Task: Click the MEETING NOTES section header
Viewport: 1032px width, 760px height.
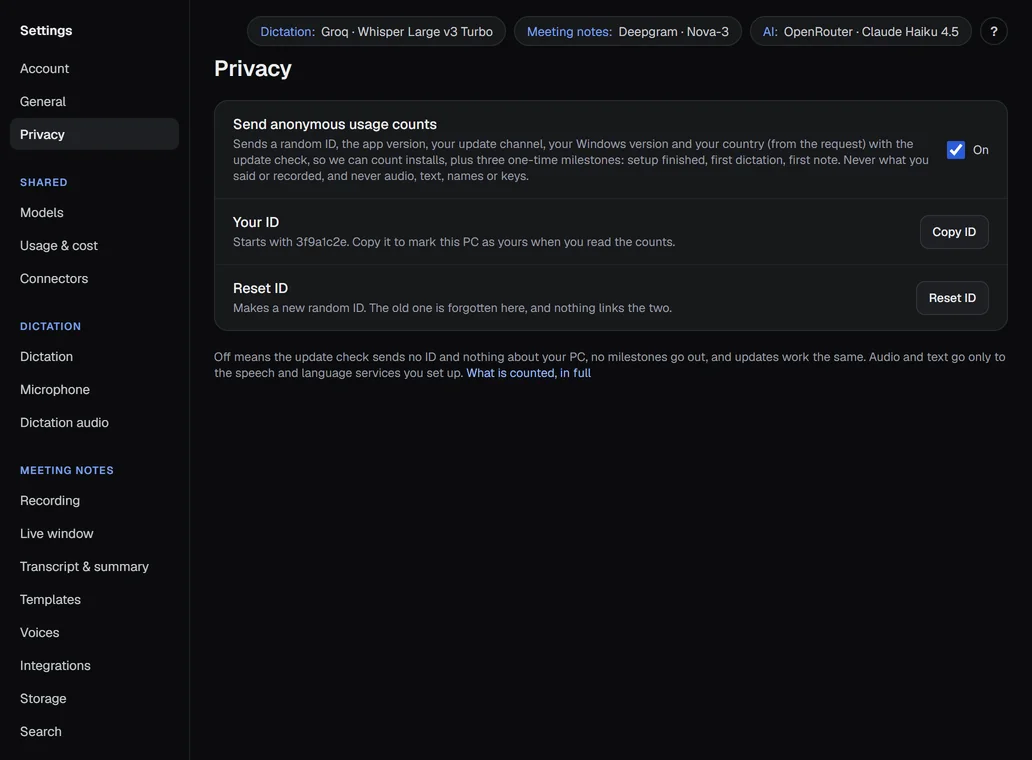Action: pos(66,470)
